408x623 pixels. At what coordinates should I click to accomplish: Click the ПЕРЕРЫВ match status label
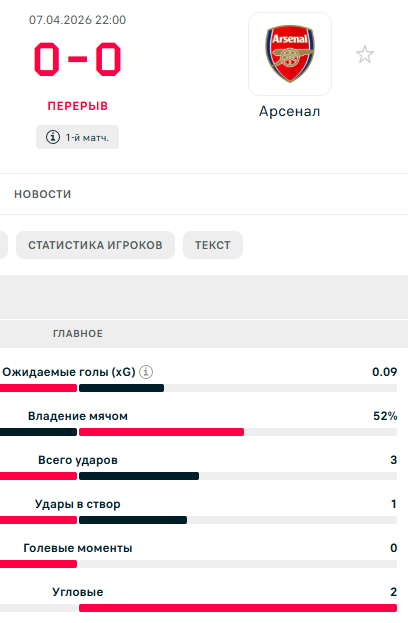pyautogui.click(x=78, y=106)
